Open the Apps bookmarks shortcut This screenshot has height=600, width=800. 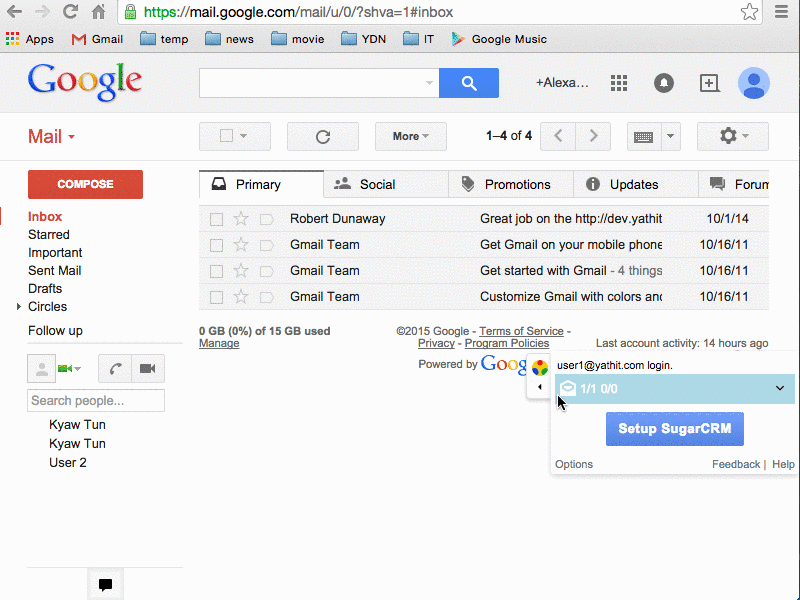point(30,39)
